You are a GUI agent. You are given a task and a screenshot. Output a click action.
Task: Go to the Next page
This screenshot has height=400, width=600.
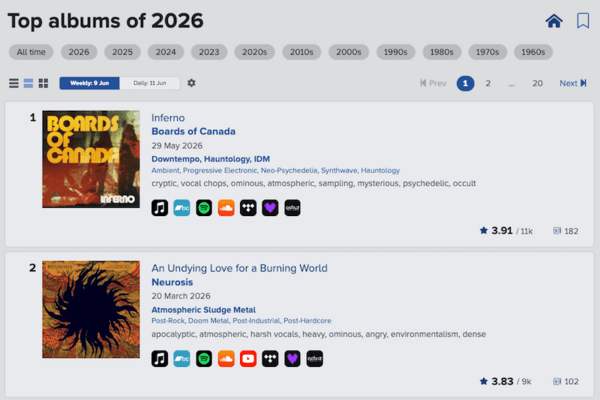point(573,83)
